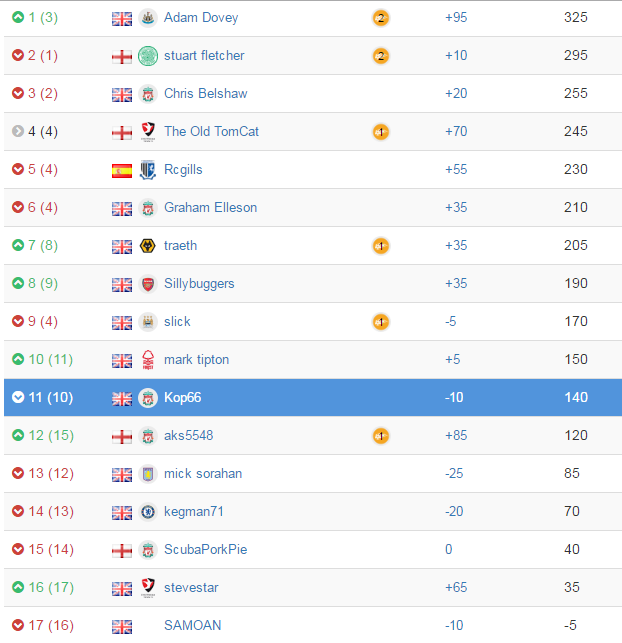Click the green up arrow at rank 1
The width and height of the screenshot is (622, 643).
click(18, 17)
